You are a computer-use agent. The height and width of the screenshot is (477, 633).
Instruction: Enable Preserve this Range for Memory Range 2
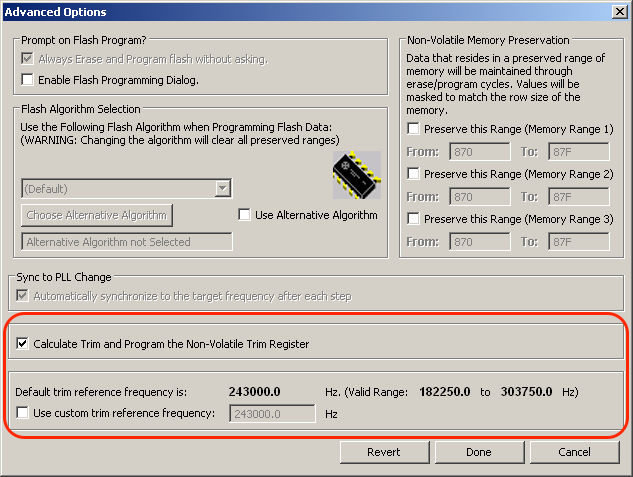click(x=413, y=174)
